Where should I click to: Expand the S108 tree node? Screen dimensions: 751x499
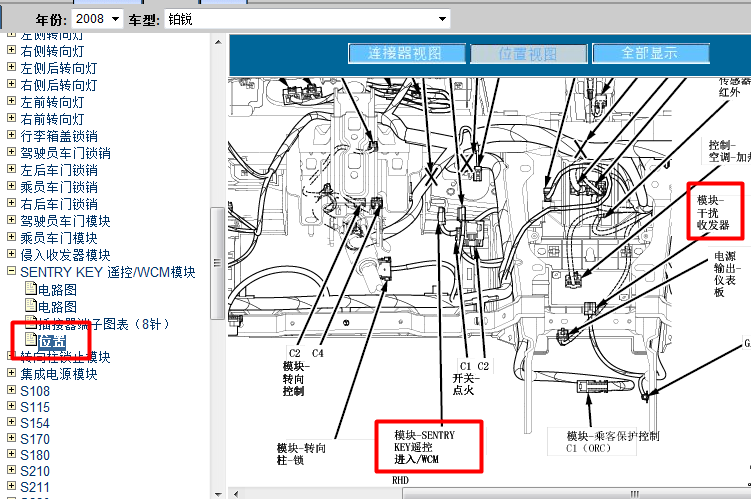tap(11, 390)
